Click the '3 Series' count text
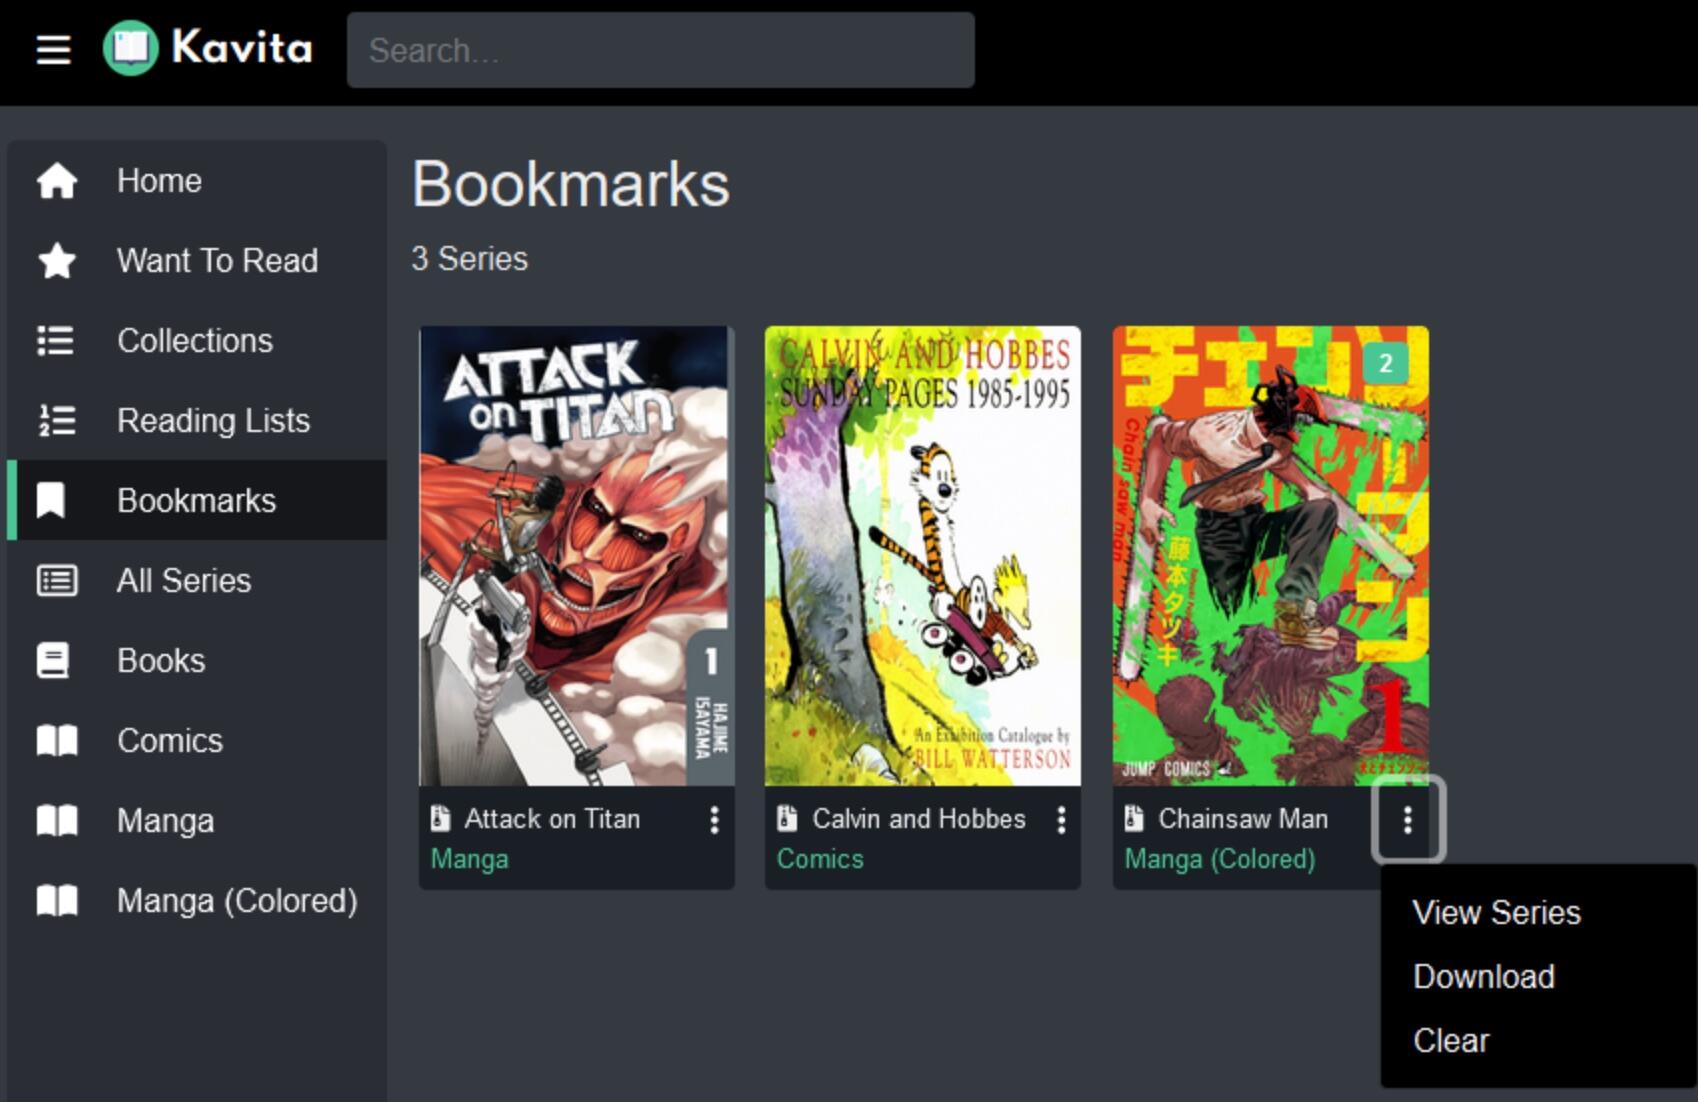The image size is (1698, 1102). tap(469, 259)
